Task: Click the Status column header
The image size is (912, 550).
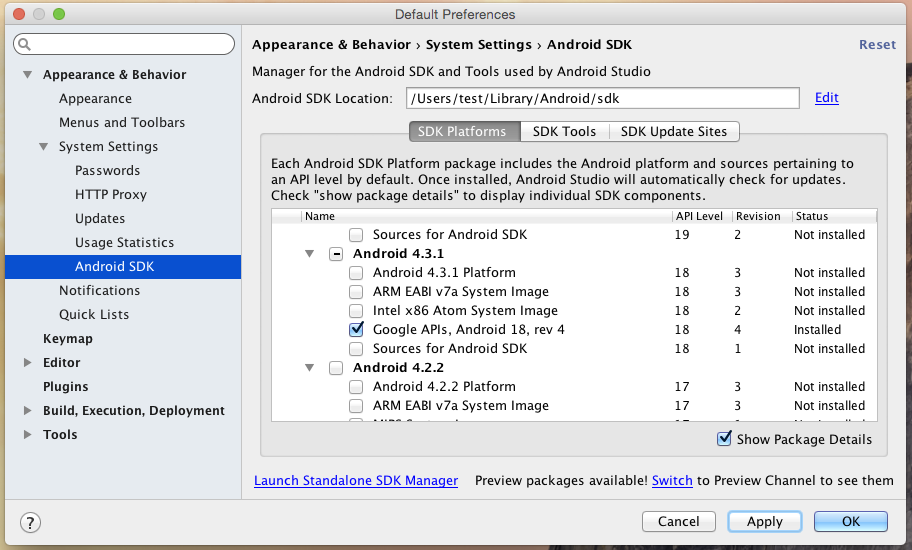Action: [834, 216]
